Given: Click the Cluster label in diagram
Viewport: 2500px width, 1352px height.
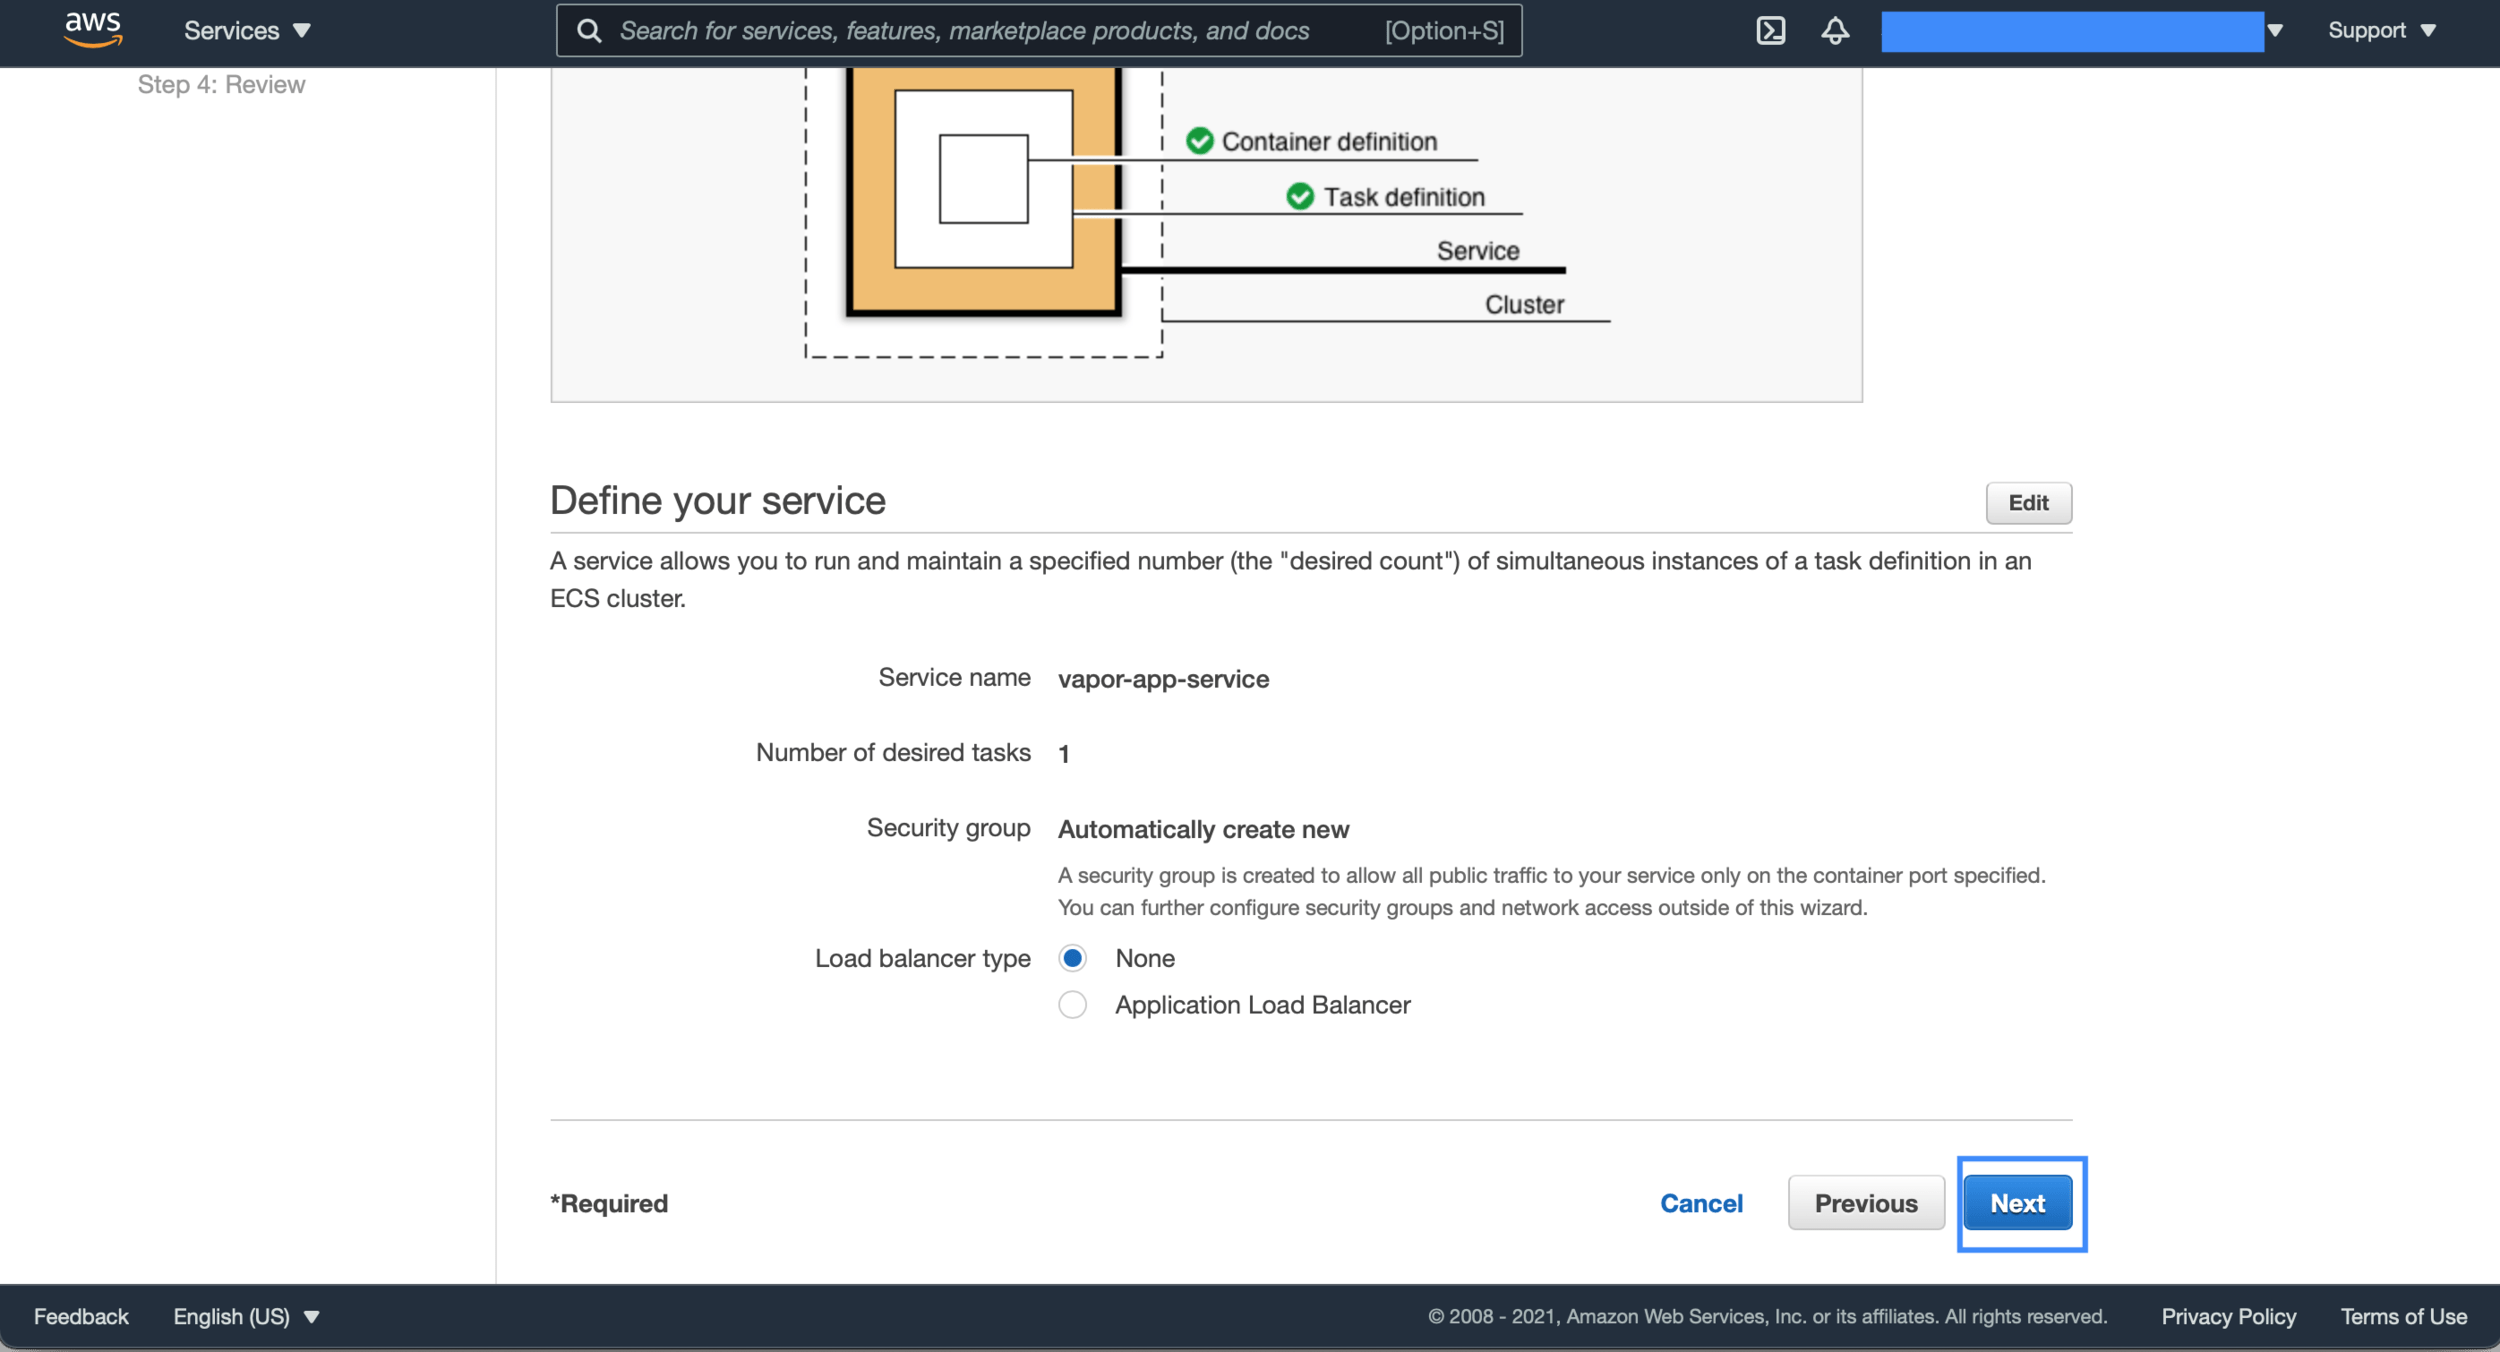Looking at the screenshot, I should (x=1523, y=304).
